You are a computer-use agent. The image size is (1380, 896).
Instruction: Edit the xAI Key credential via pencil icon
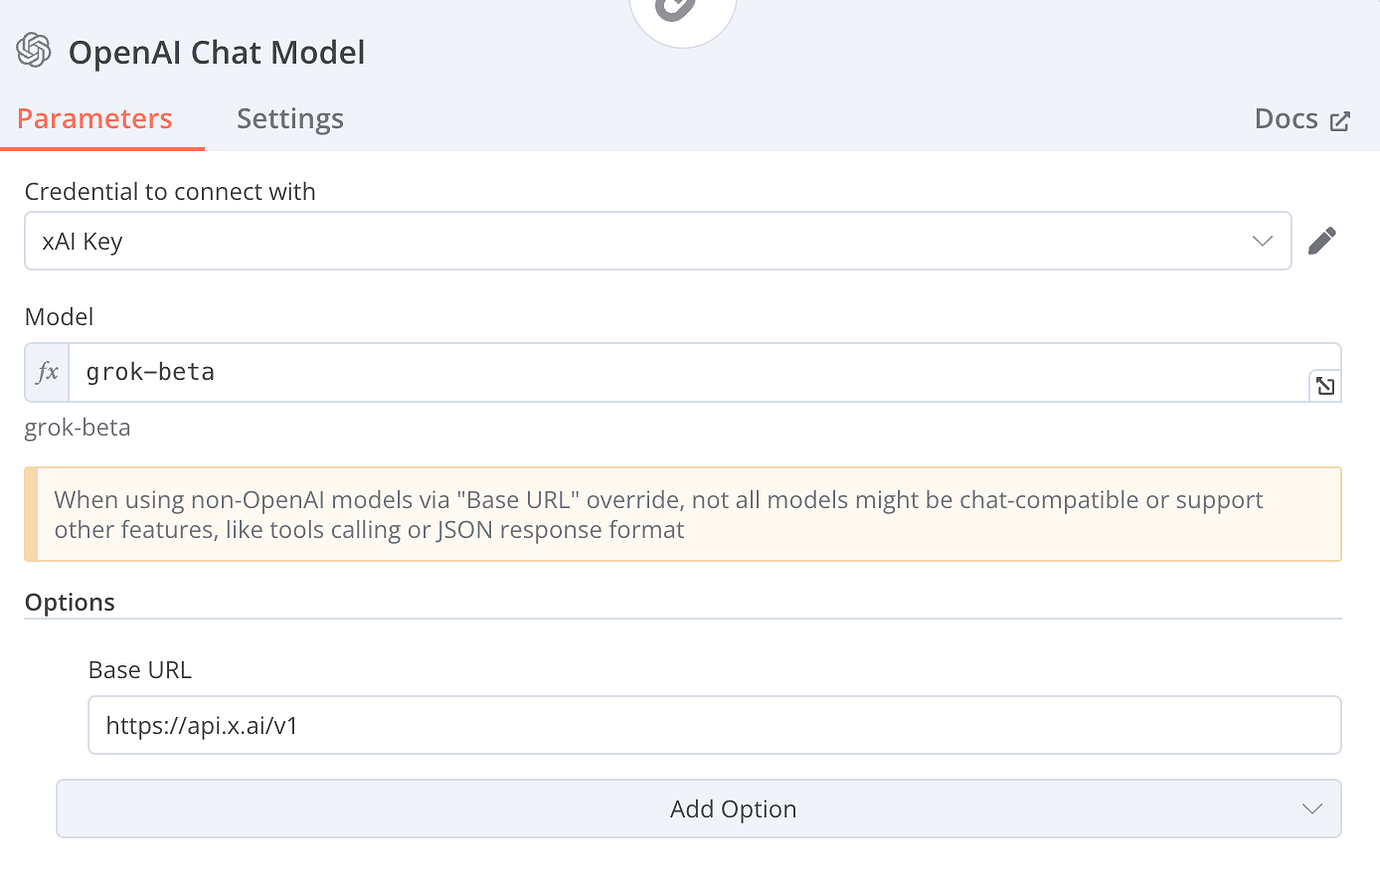(x=1322, y=240)
